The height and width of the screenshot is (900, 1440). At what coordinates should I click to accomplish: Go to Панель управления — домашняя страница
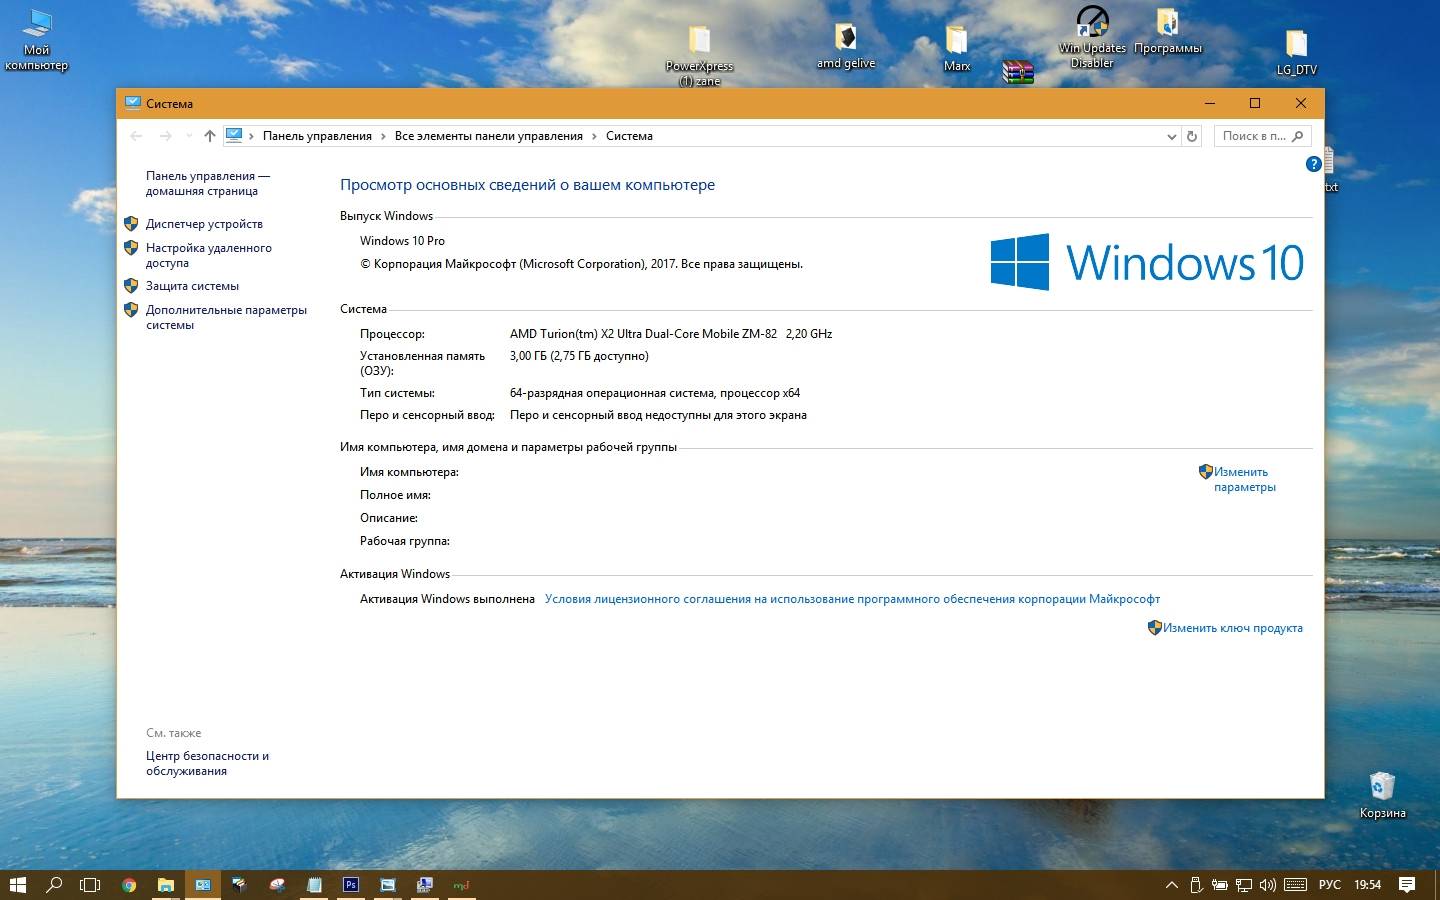[x=208, y=183]
